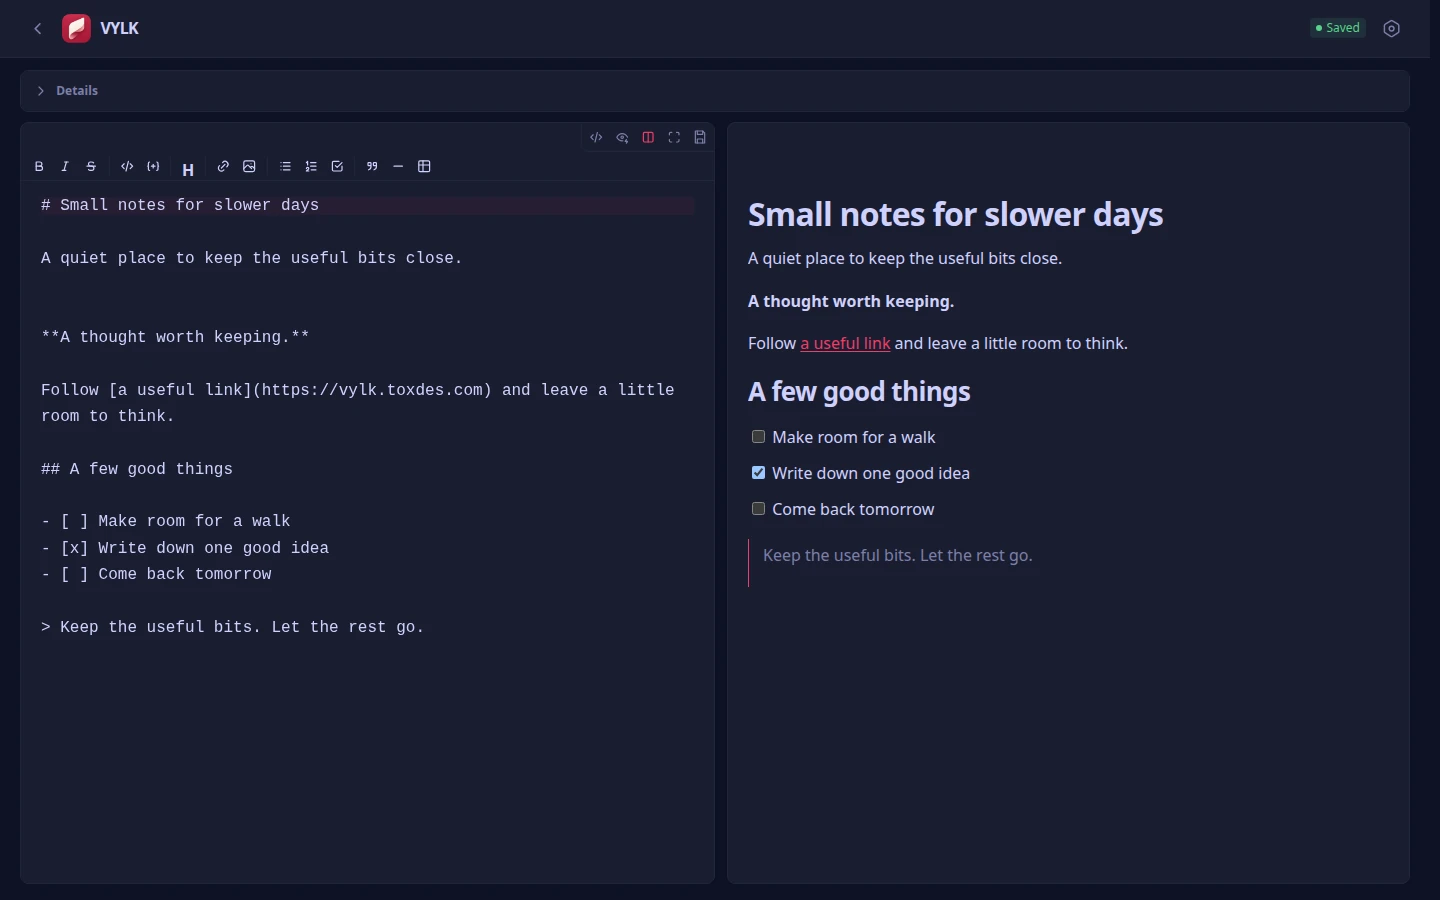Insert a numbered list
This screenshot has height=900, width=1440.
click(x=311, y=167)
